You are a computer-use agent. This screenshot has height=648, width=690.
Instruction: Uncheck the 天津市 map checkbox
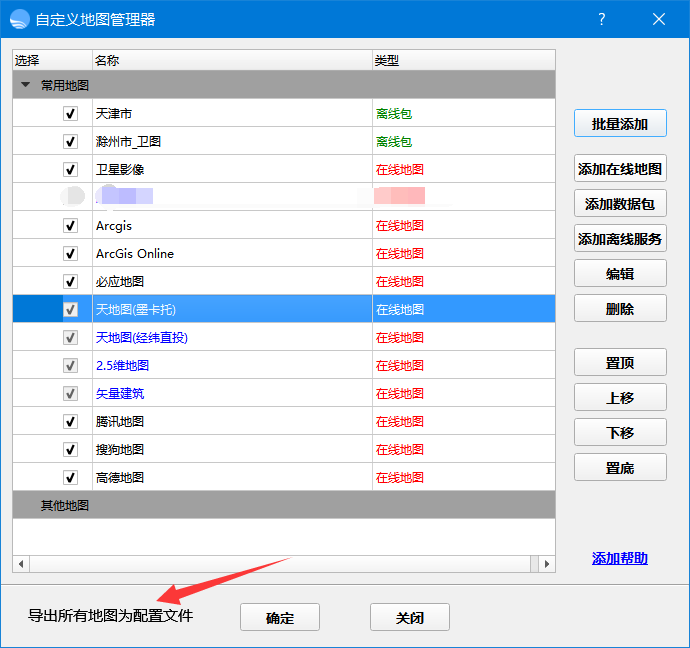(x=70, y=114)
